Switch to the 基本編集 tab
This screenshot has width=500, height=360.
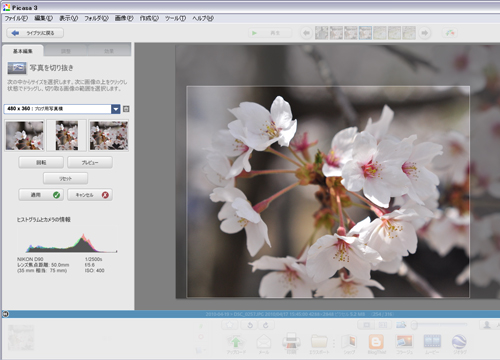coord(23,51)
